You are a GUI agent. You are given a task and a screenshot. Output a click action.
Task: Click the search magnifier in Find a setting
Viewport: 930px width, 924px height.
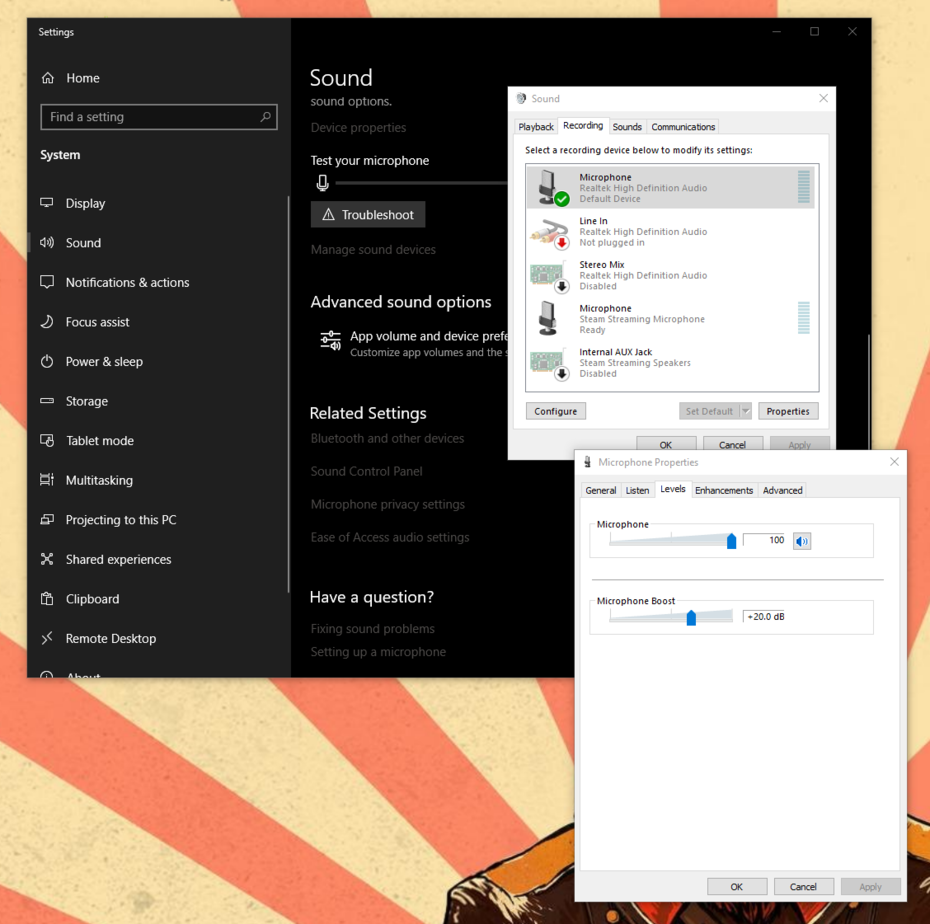(x=265, y=117)
